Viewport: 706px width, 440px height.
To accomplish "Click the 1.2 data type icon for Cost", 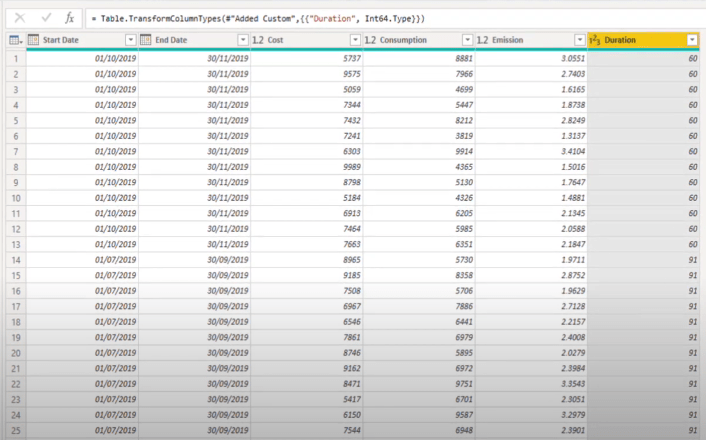I will [x=258, y=40].
